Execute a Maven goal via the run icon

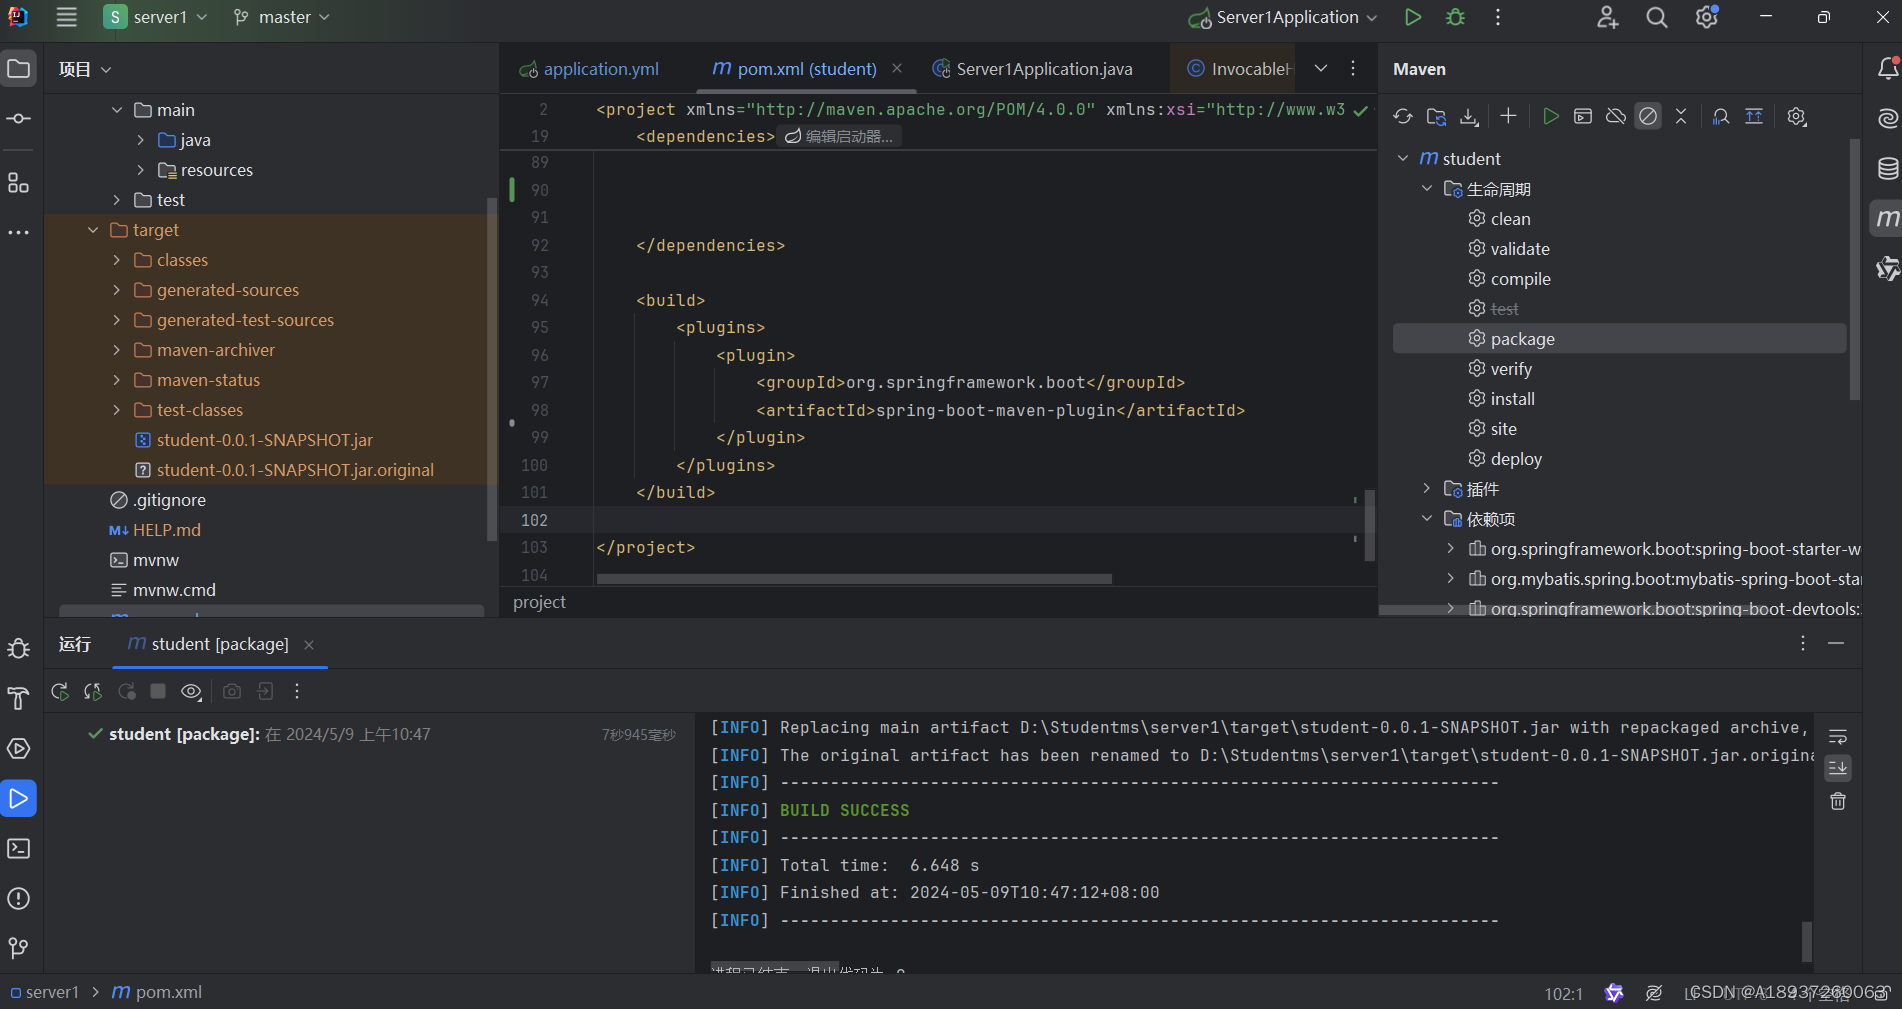coord(1551,116)
